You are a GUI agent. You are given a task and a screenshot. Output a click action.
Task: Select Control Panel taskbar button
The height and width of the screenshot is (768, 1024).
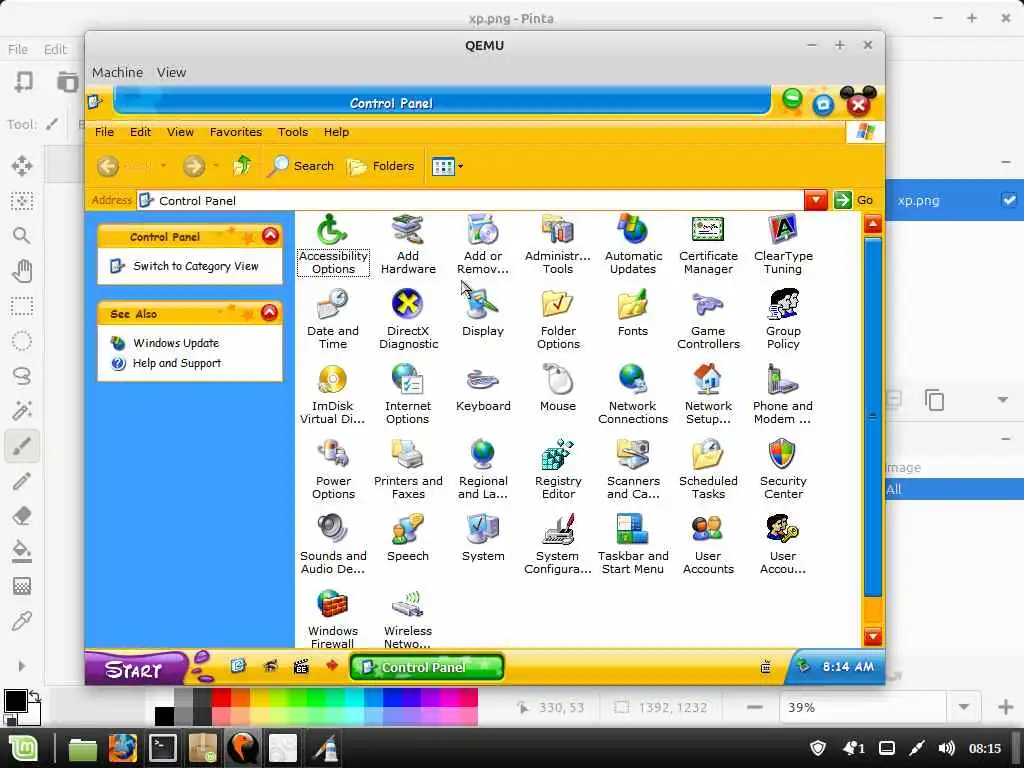pos(427,667)
